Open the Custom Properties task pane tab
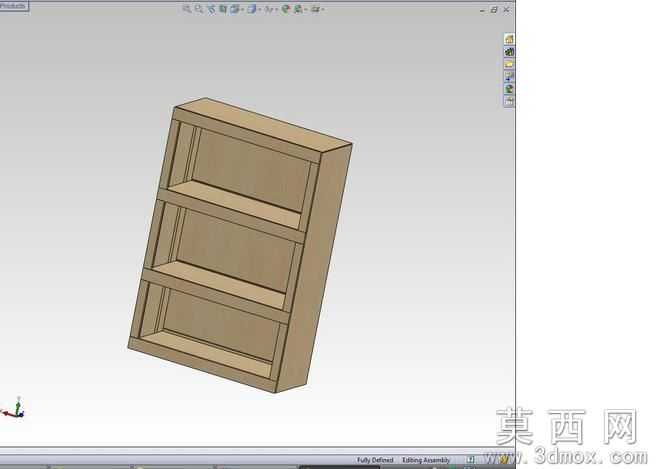 click(x=509, y=101)
